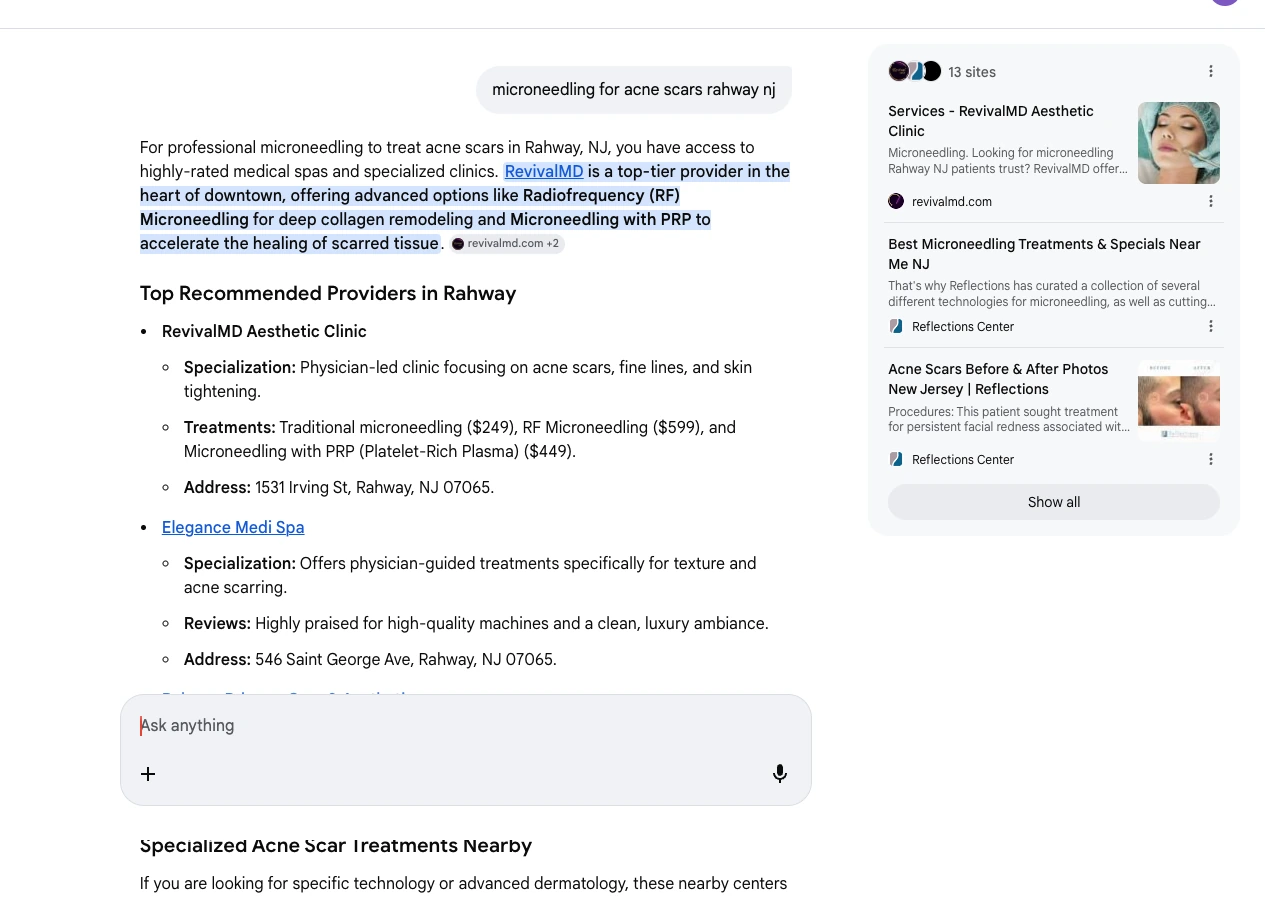Screen dimensions: 1265x900
Task: Open Acne Scars Before & After Photos result
Action: click(x=998, y=379)
